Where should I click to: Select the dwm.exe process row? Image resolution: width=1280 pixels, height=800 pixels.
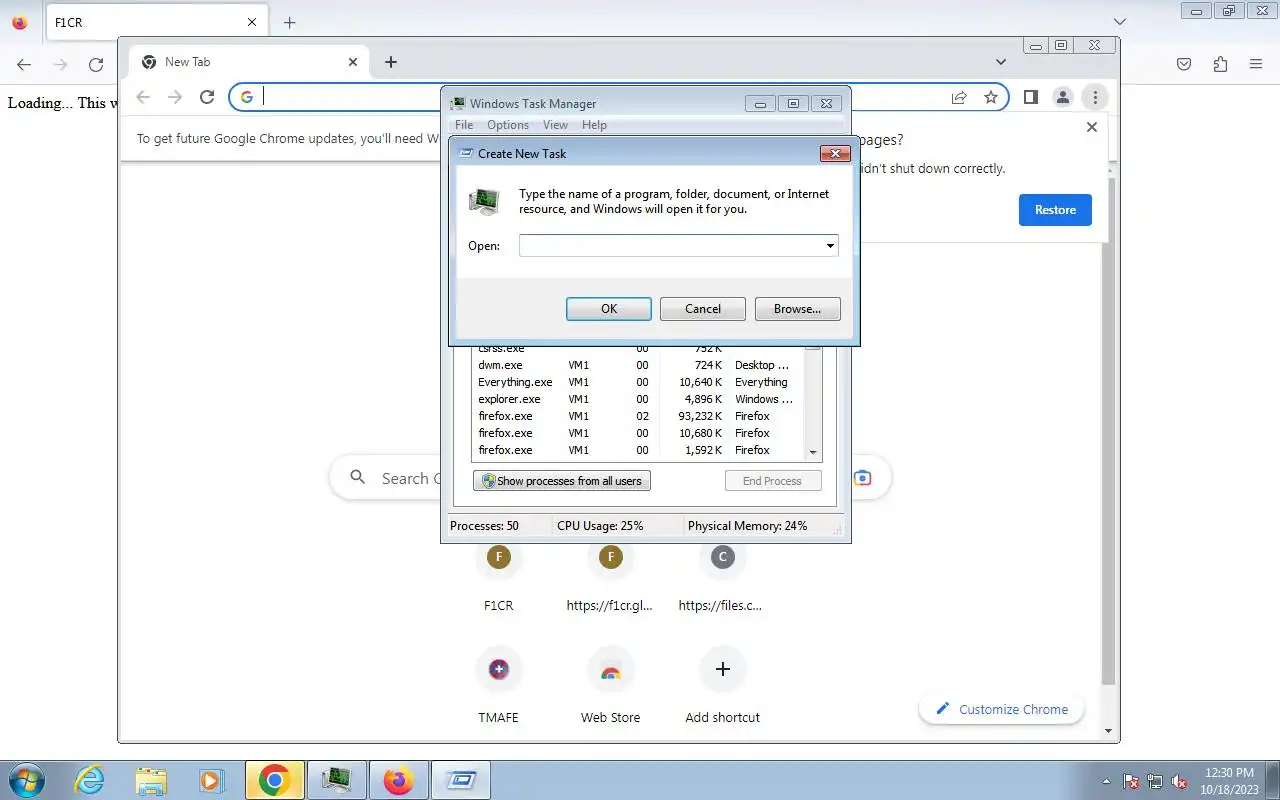[639, 366]
